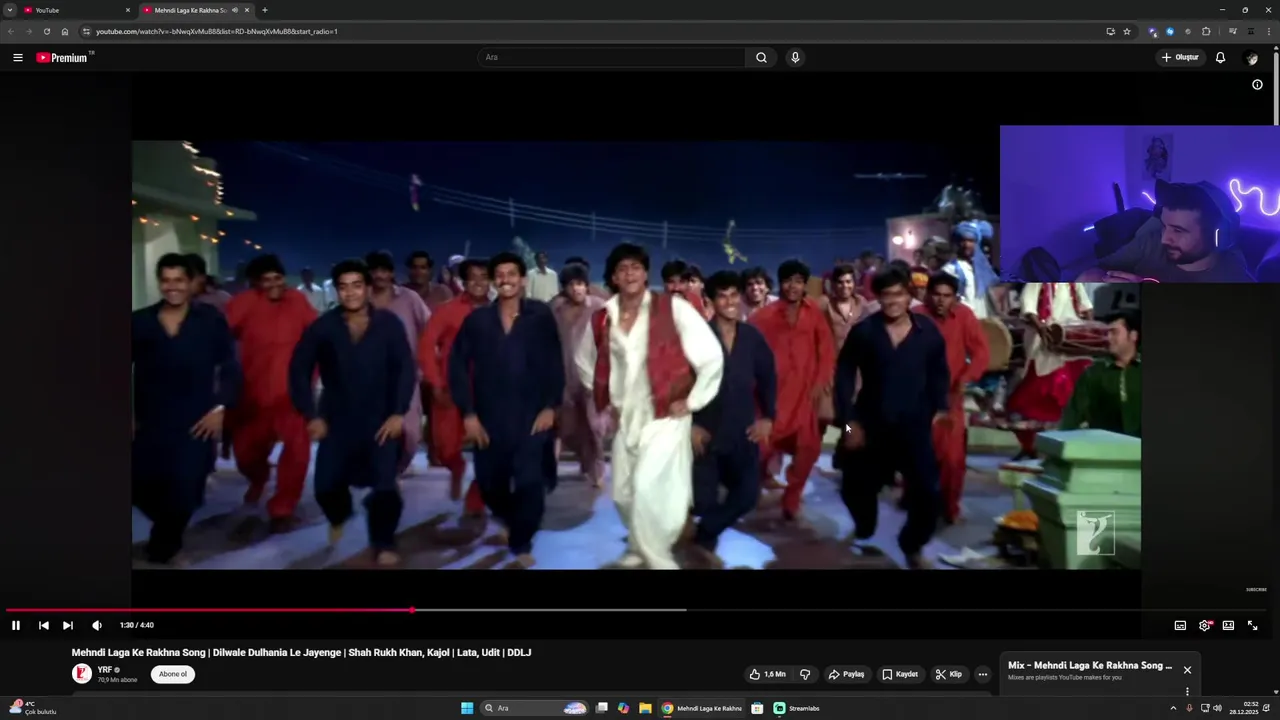1280x720 pixels.
Task: Like the video with 1,6 Mn likes
Action: pyautogui.click(x=768, y=674)
